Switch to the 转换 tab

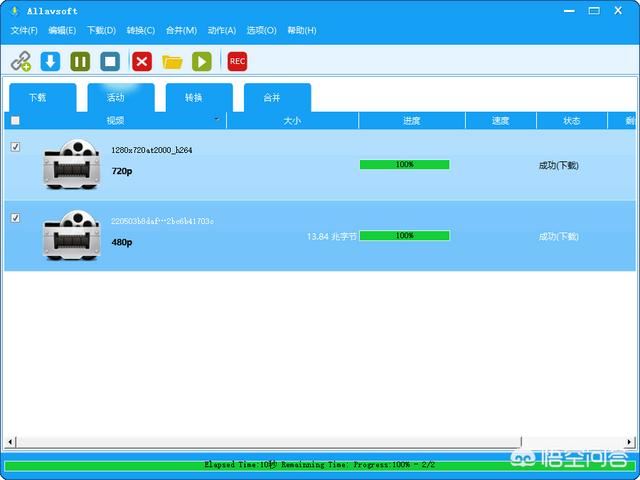click(x=199, y=98)
